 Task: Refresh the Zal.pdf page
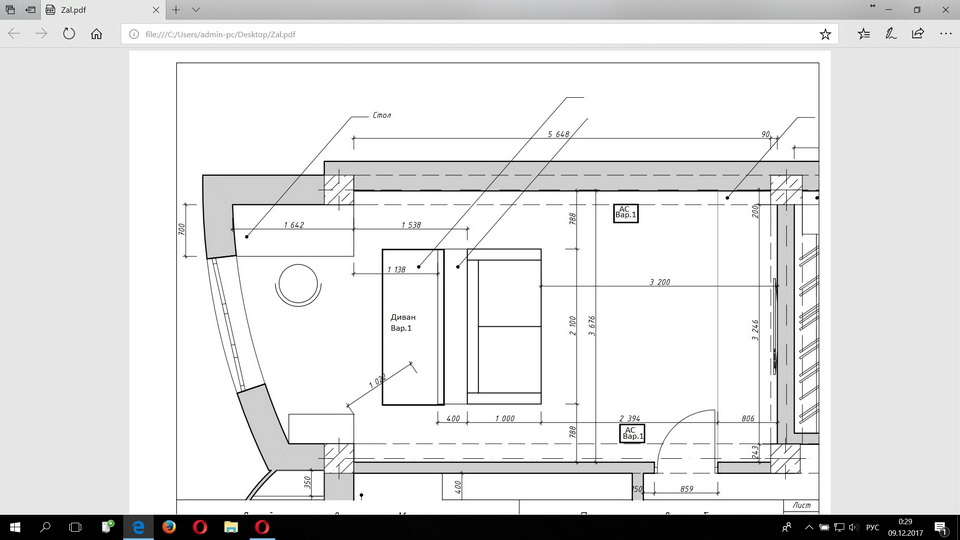(x=69, y=33)
